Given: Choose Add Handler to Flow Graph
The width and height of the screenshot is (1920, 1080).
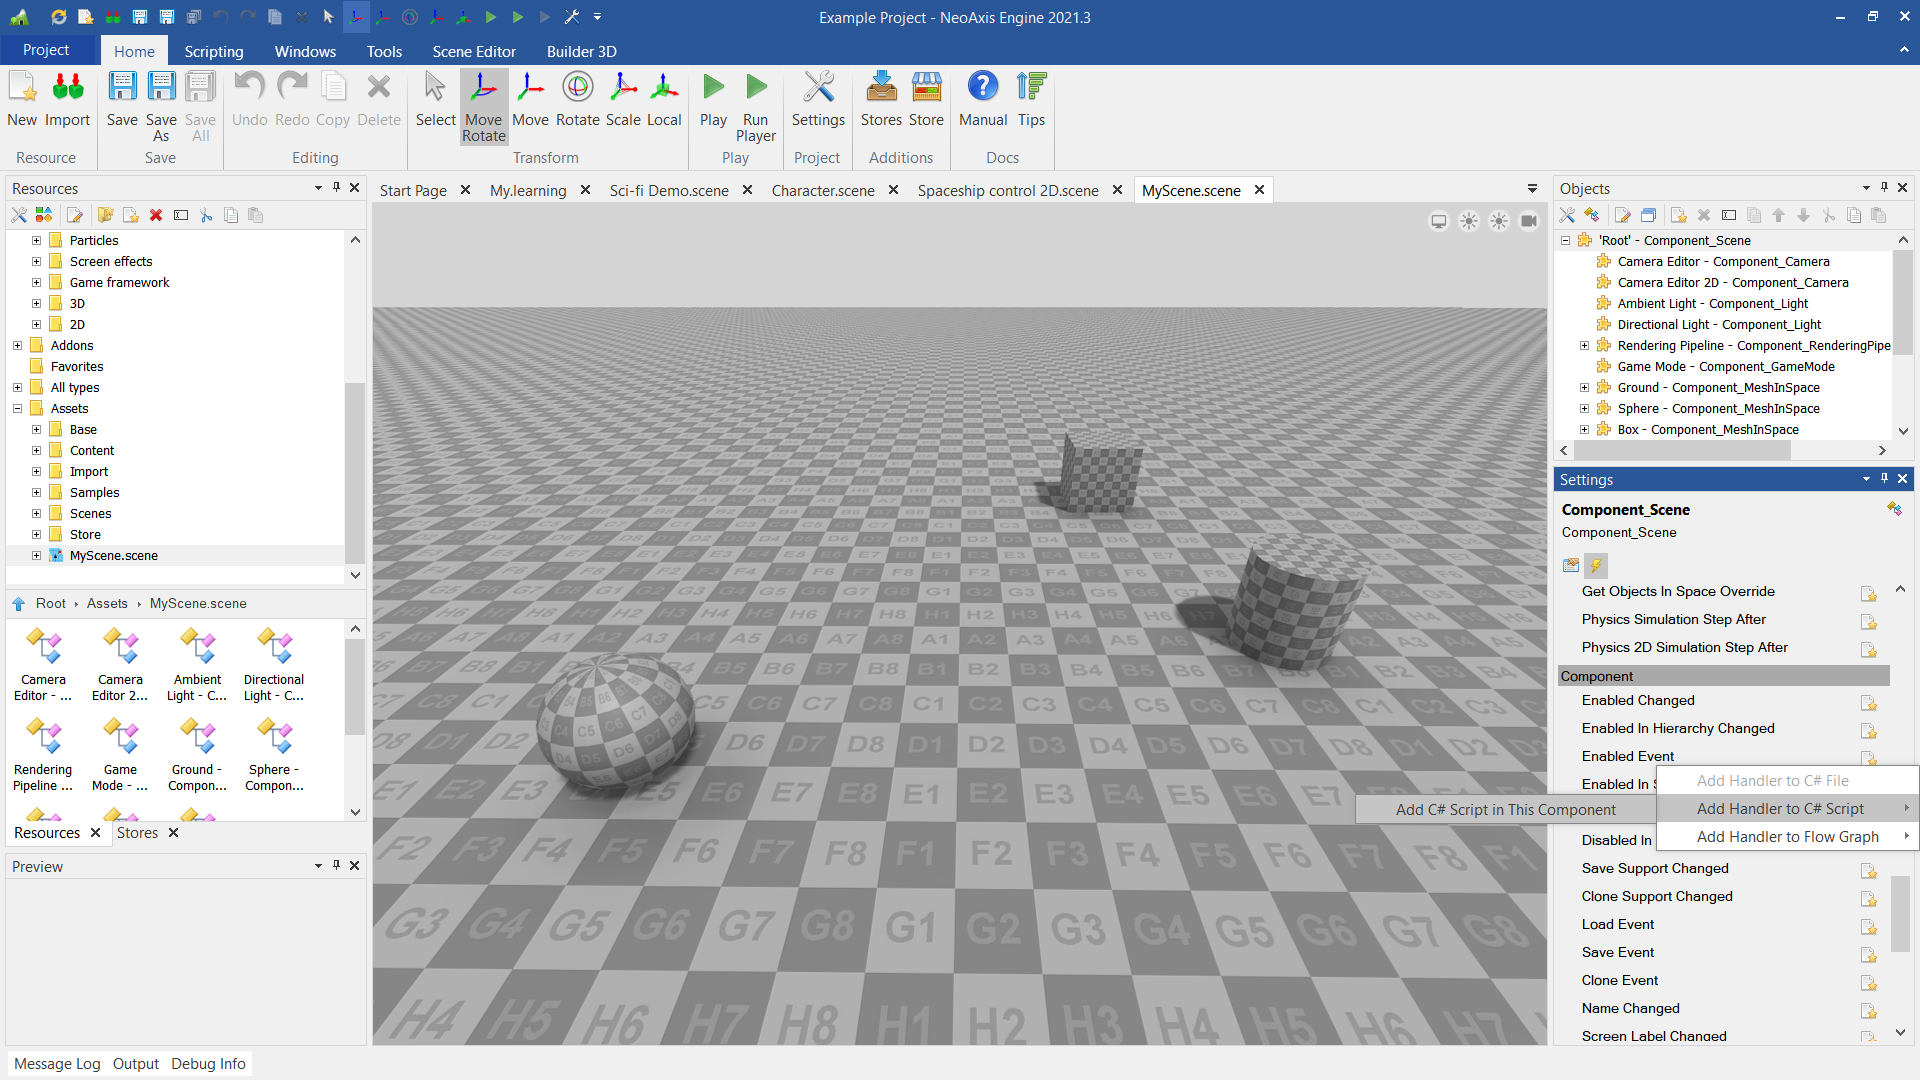Looking at the screenshot, I should pos(1787,837).
